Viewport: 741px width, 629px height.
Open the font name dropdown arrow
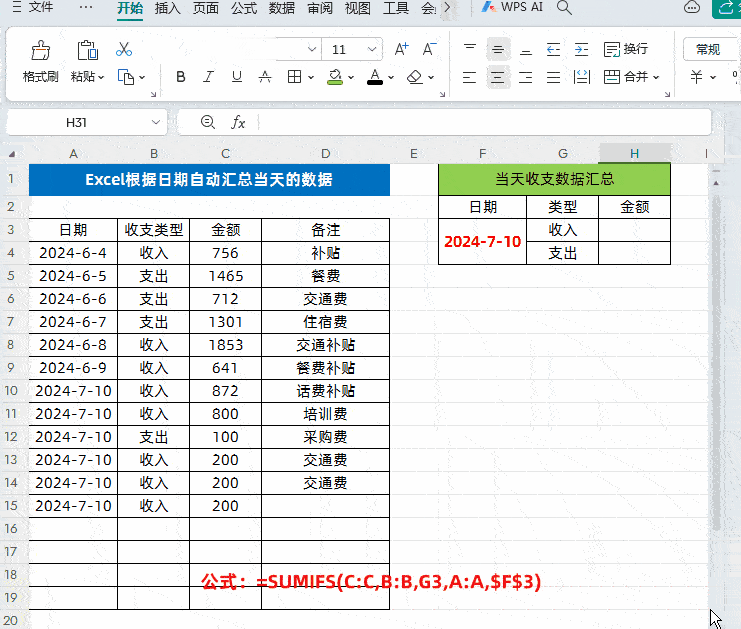pos(311,49)
